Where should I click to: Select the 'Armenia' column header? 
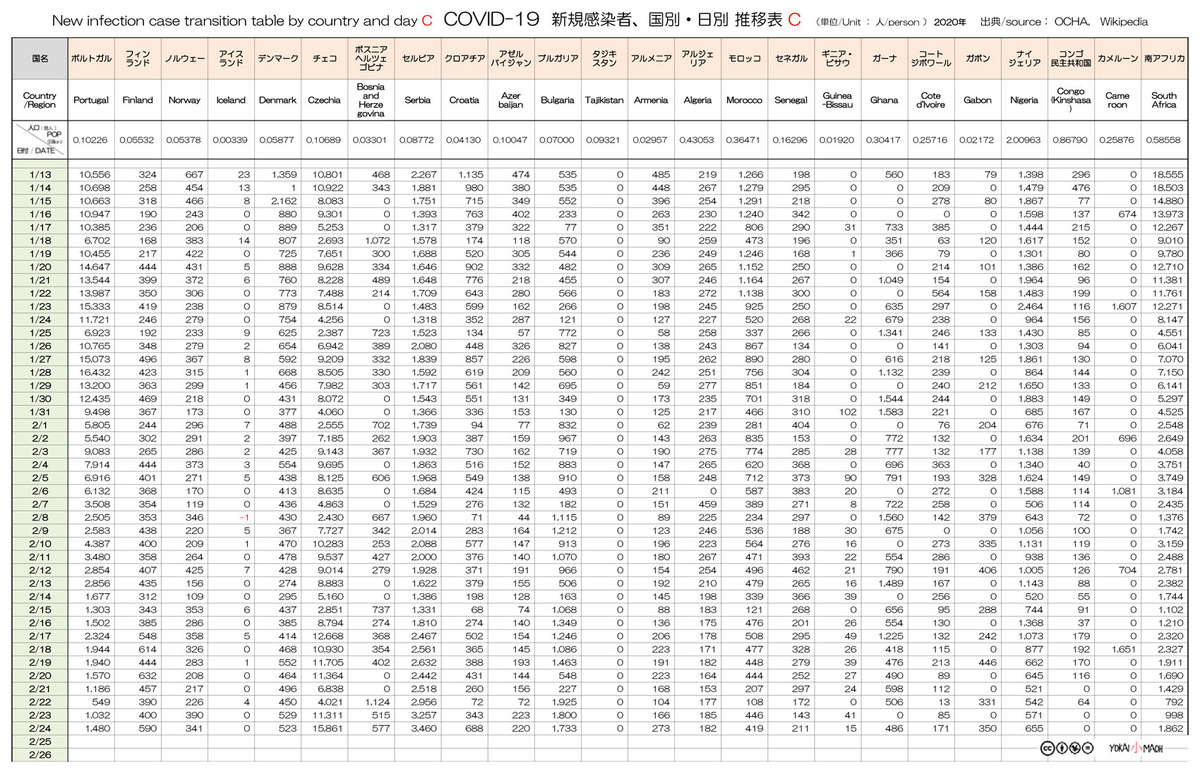(x=651, y=101)
